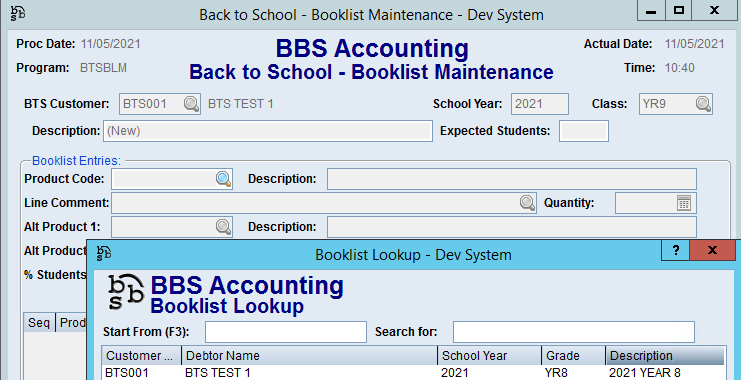Open the Line Comment lookup magnifier
This screenshot has height=380, width=741.
(x=527, y=203)
